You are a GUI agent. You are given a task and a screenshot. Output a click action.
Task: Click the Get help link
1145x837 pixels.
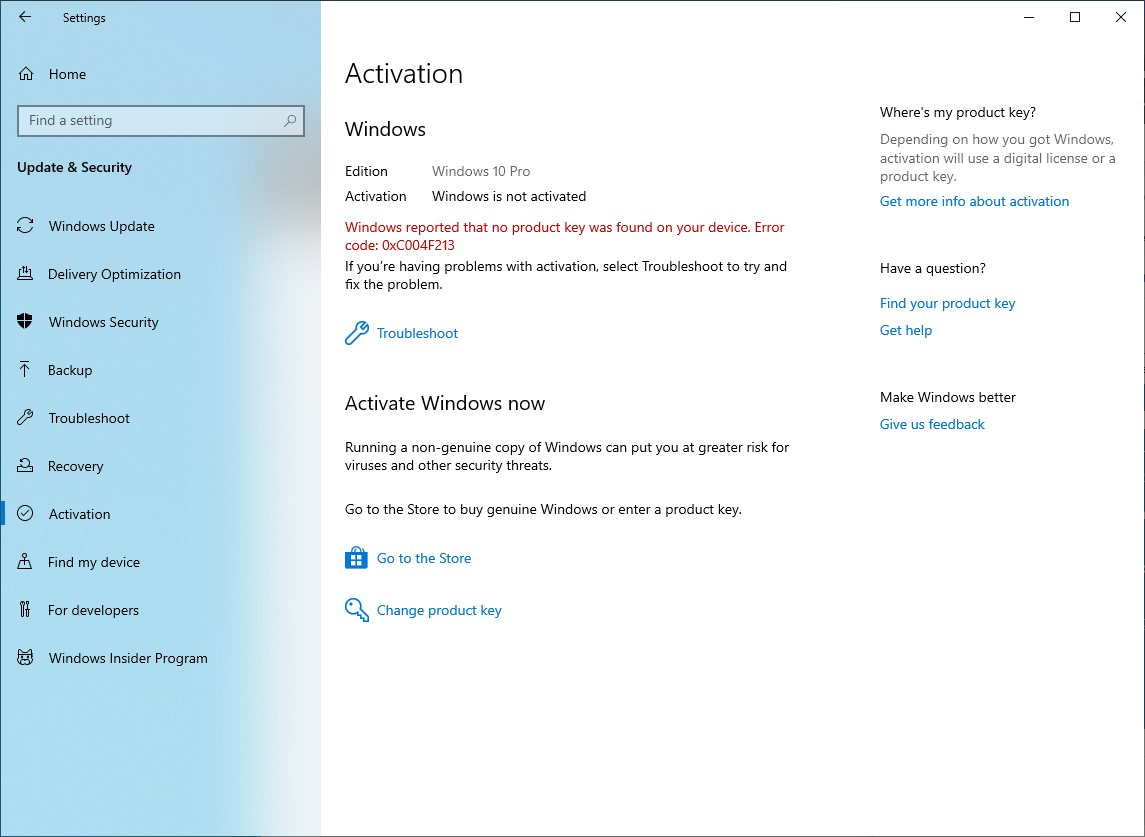pos(905,330)
